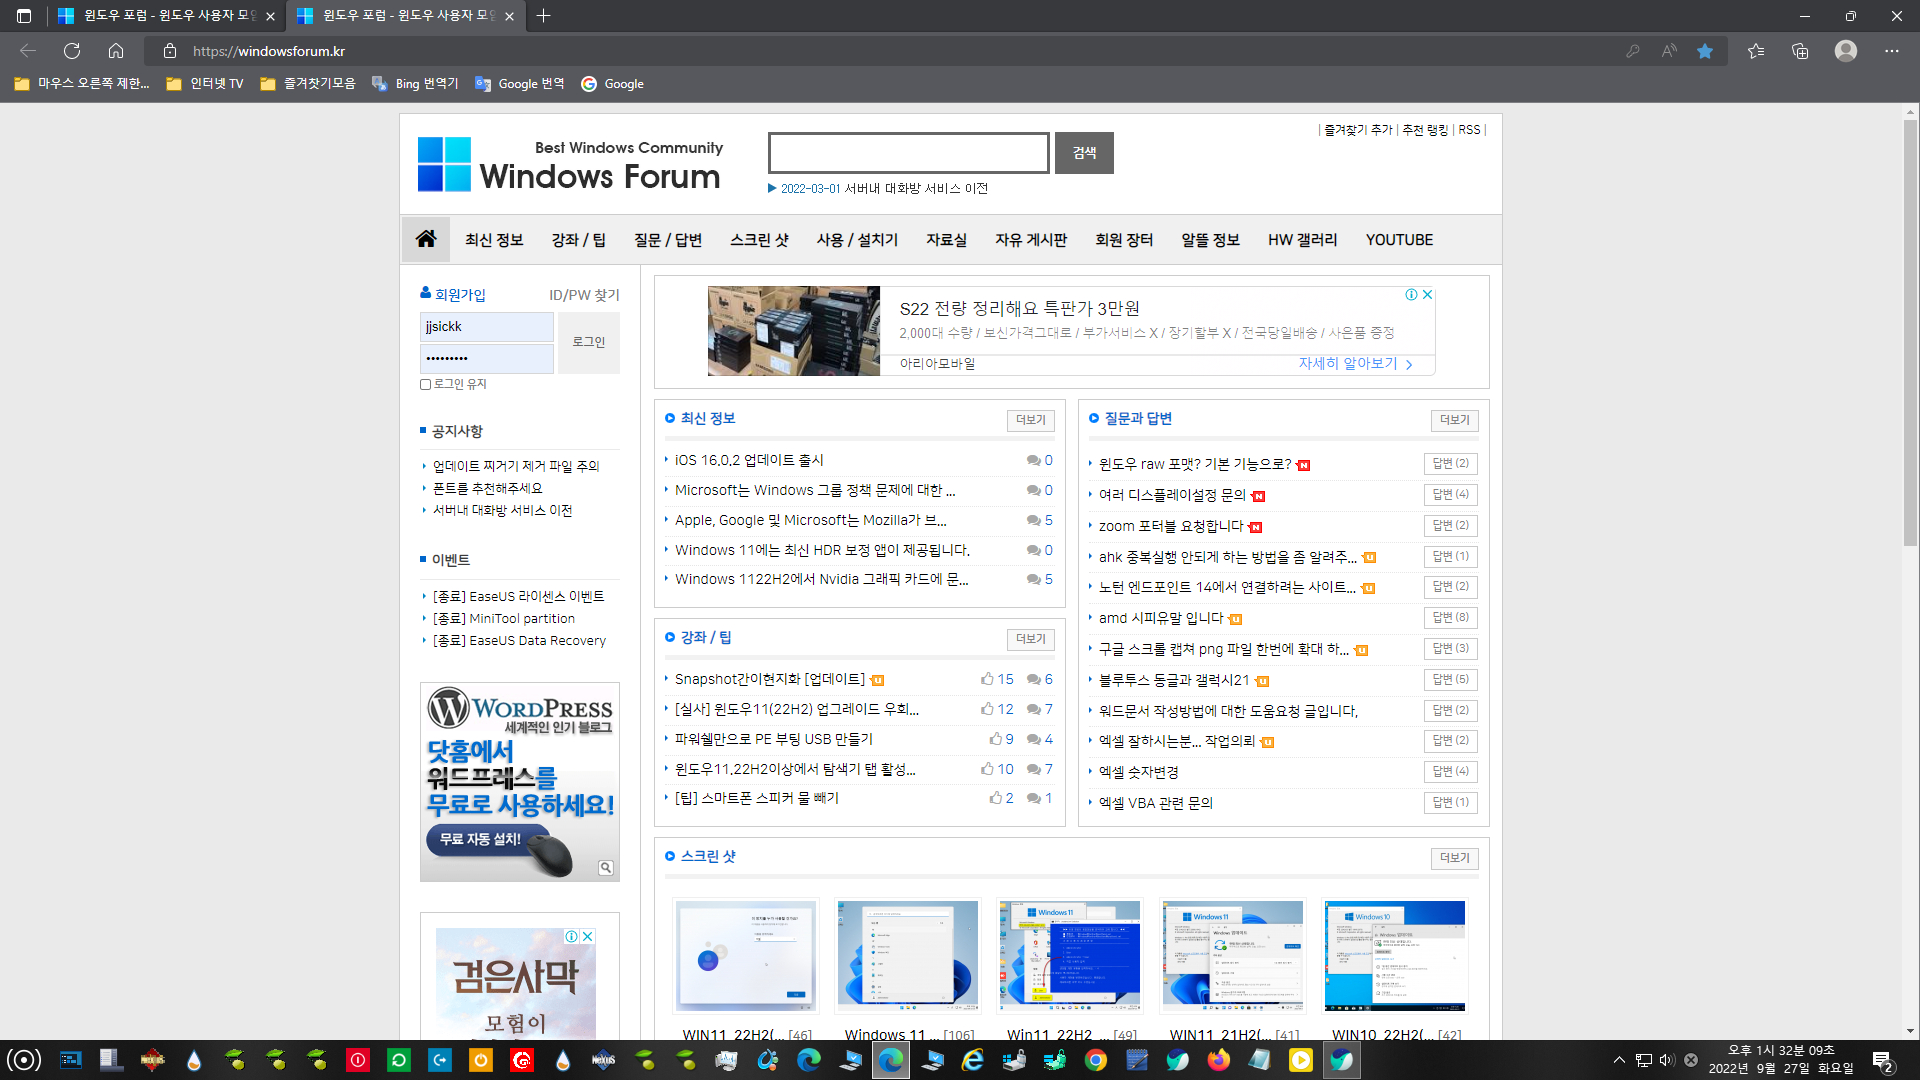
Task: Open the favorites list icon
Action: point(1756,51)
